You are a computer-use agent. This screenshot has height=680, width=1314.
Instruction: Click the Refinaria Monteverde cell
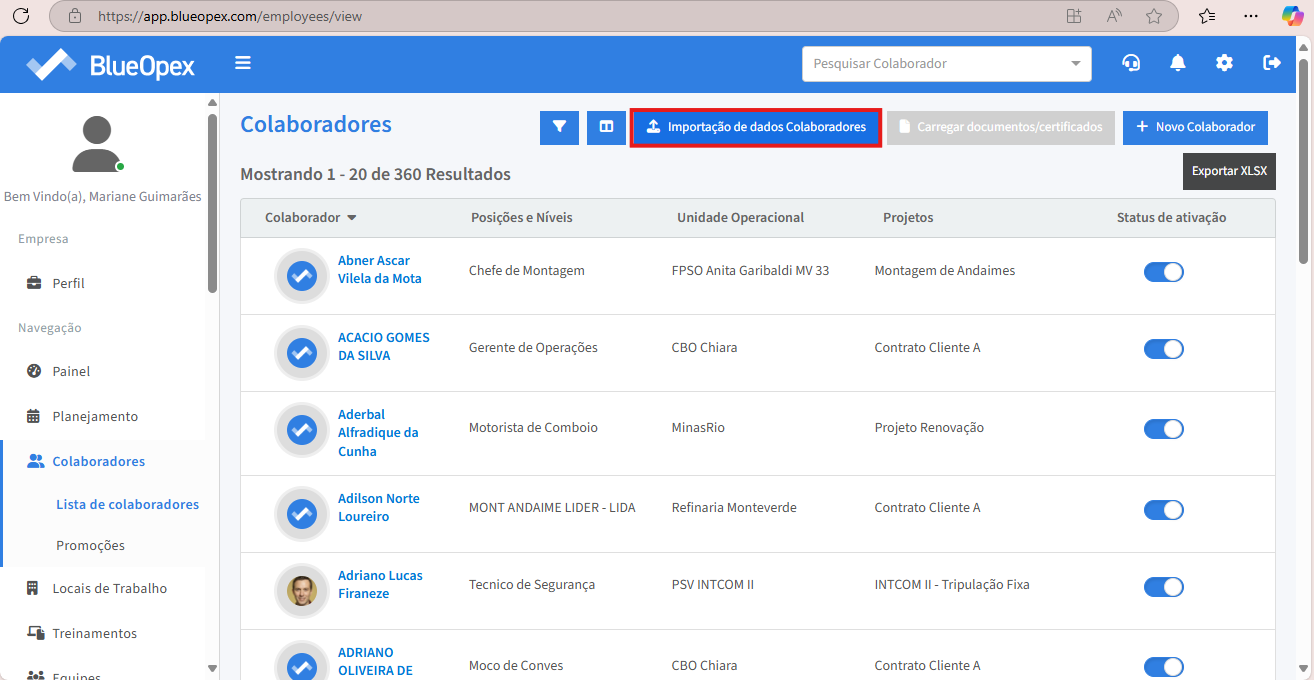coord(734,508)
